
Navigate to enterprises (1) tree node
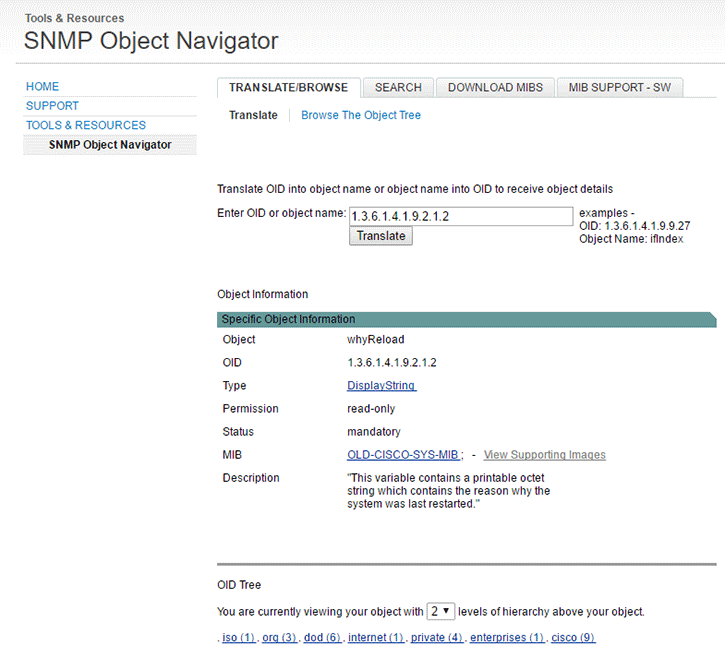pyautogui.click(x=507, y=637)
